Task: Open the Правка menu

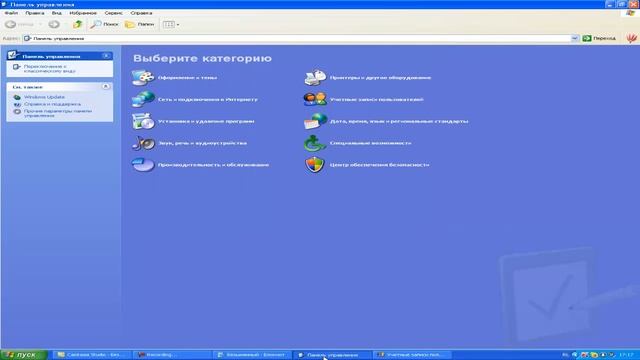Action: tap(35, 13)
